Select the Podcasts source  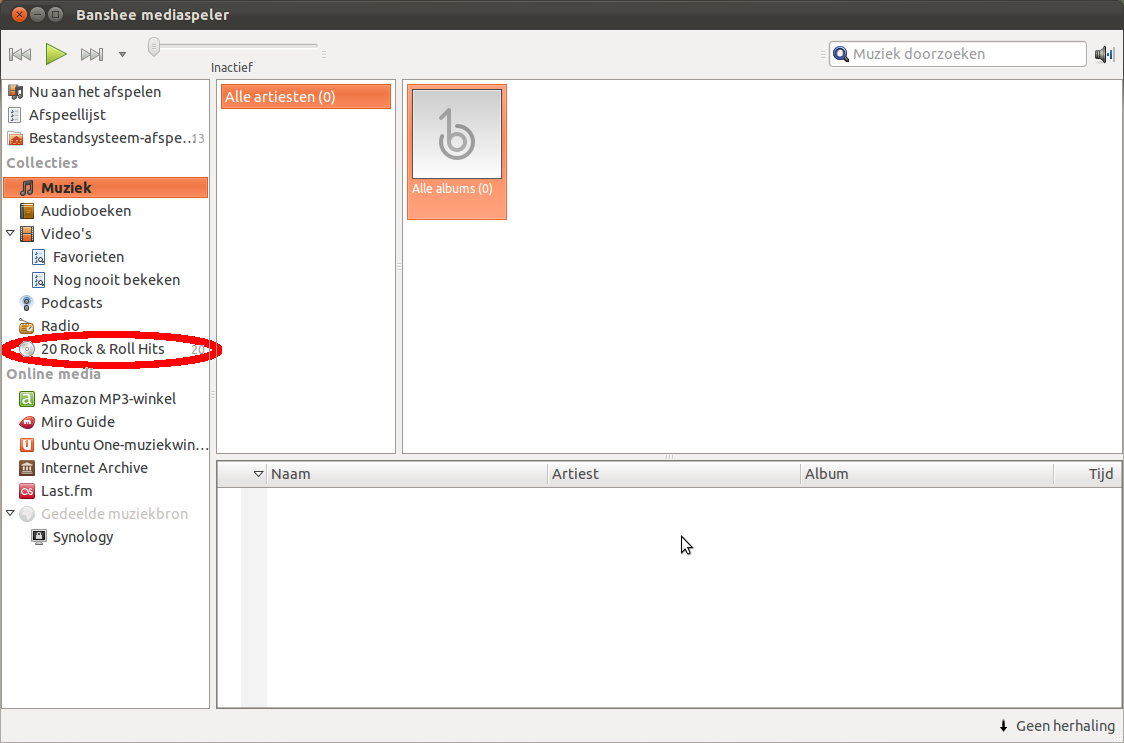tap(71, 303)
